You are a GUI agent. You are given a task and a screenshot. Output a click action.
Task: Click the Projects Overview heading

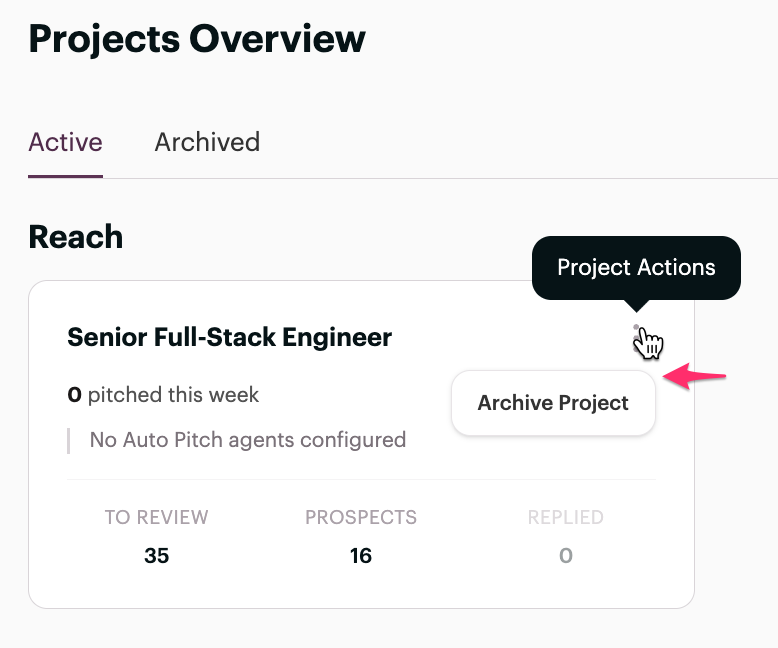(197, 39)
